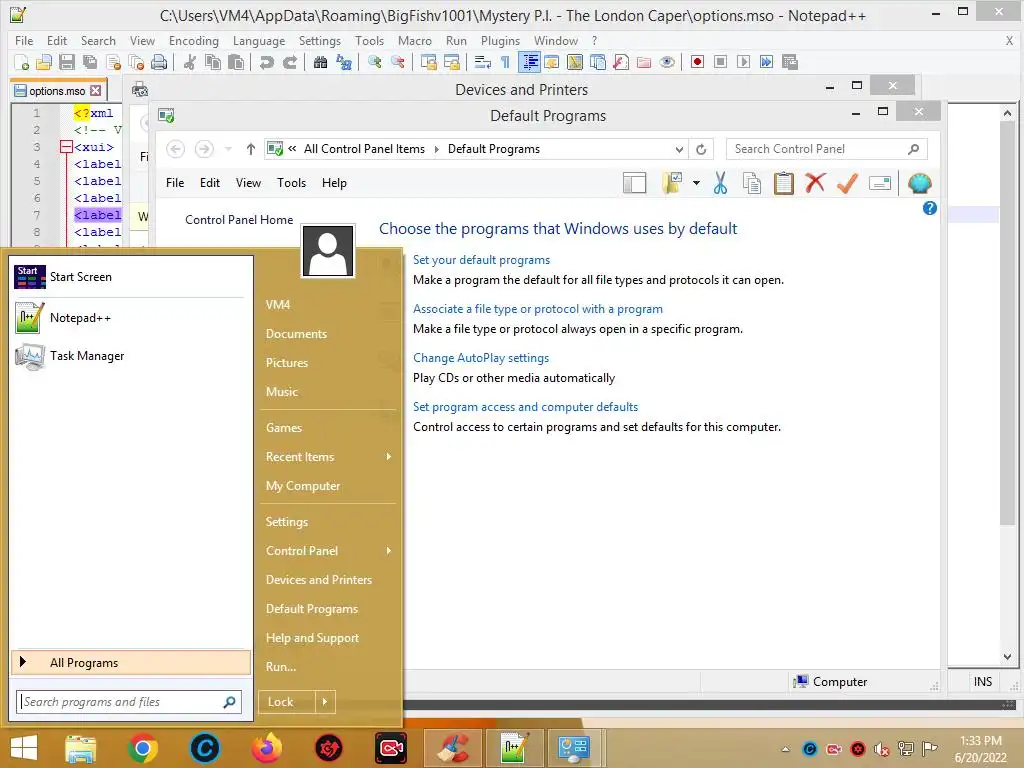1024x768 pixels.
Task: Open the Encoding menu in Notepad++
Action: 193,40
